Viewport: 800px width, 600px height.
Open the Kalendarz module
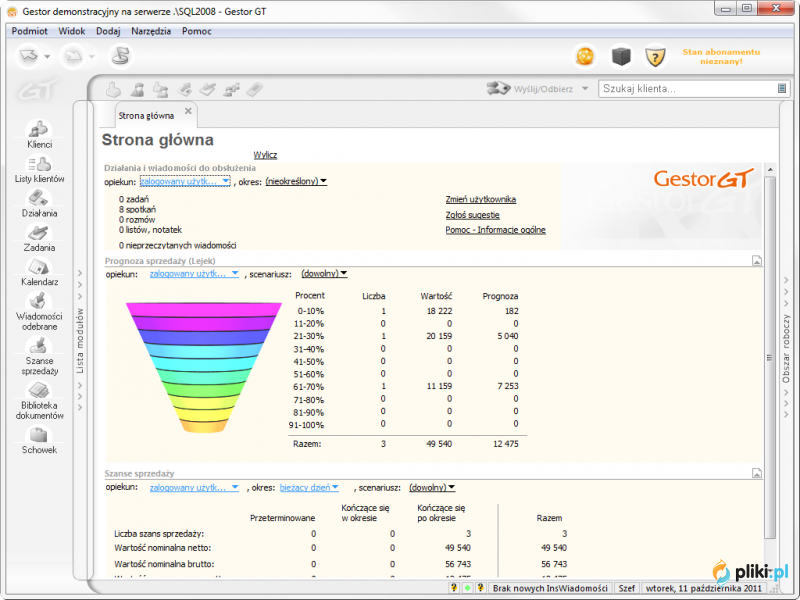pos(39,272)
